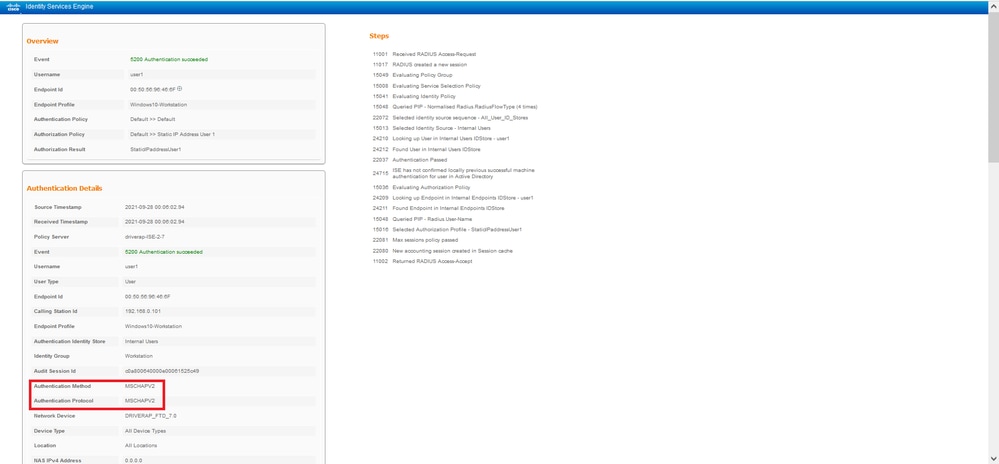Screen dimensions: 999x464
Task: Click step "11001 Received RADIUS Access-Request"
Action: tap(424, 54)
